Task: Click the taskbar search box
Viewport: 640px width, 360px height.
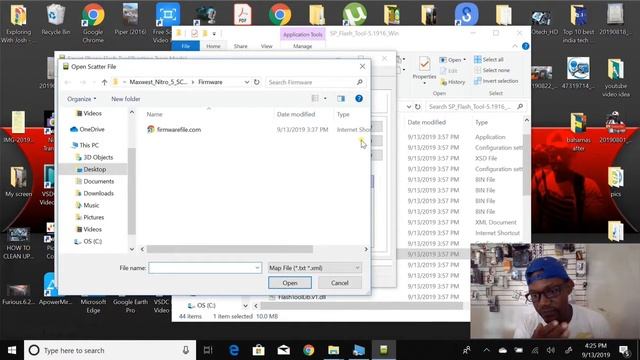Action: (110, 350)
